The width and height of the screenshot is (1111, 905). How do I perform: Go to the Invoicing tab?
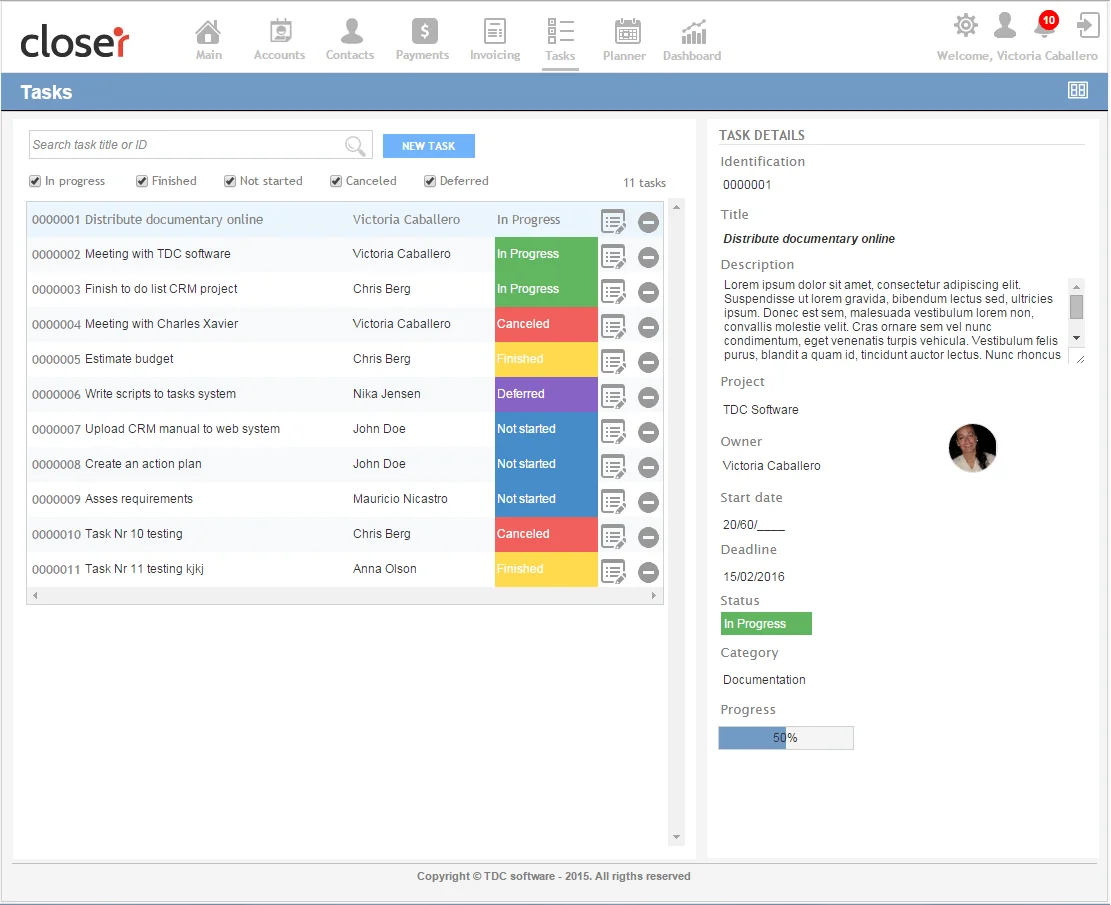pos(495,40)
